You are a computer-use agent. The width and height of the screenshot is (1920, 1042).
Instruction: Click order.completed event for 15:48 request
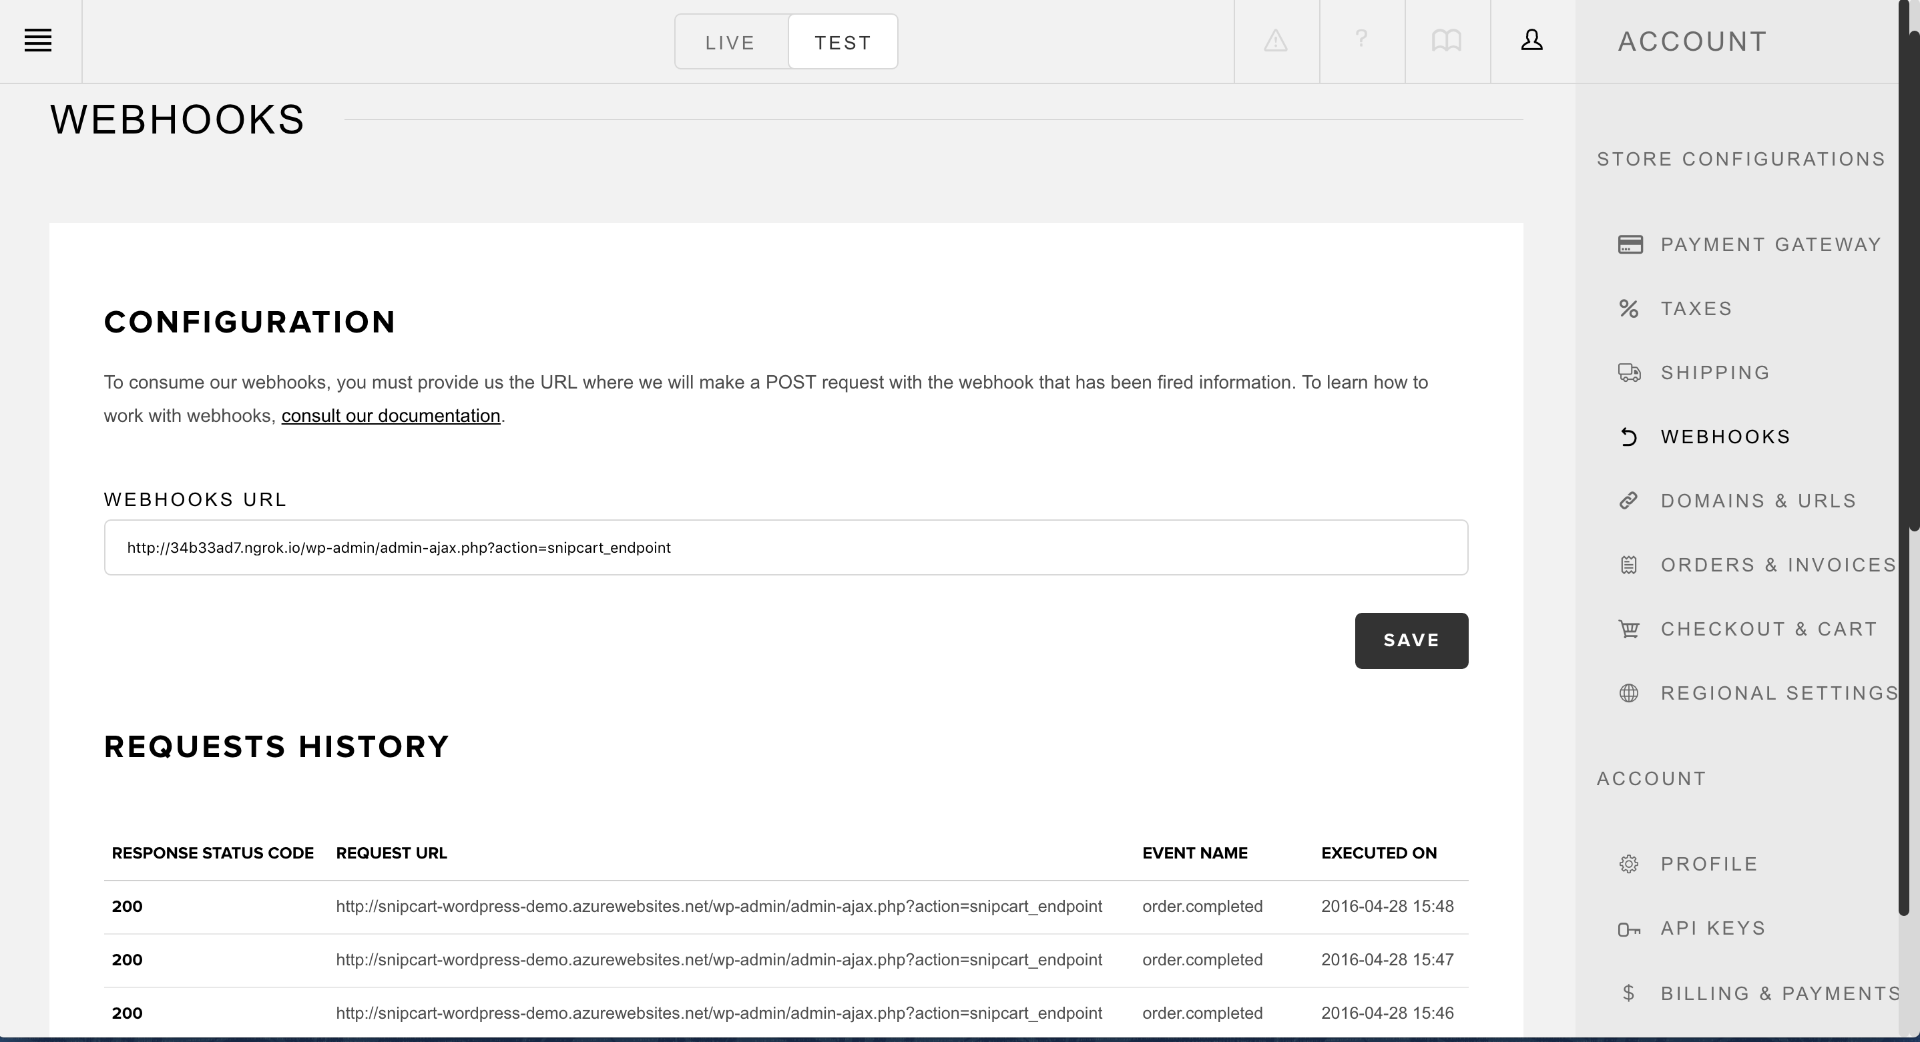pos(1202,906)
